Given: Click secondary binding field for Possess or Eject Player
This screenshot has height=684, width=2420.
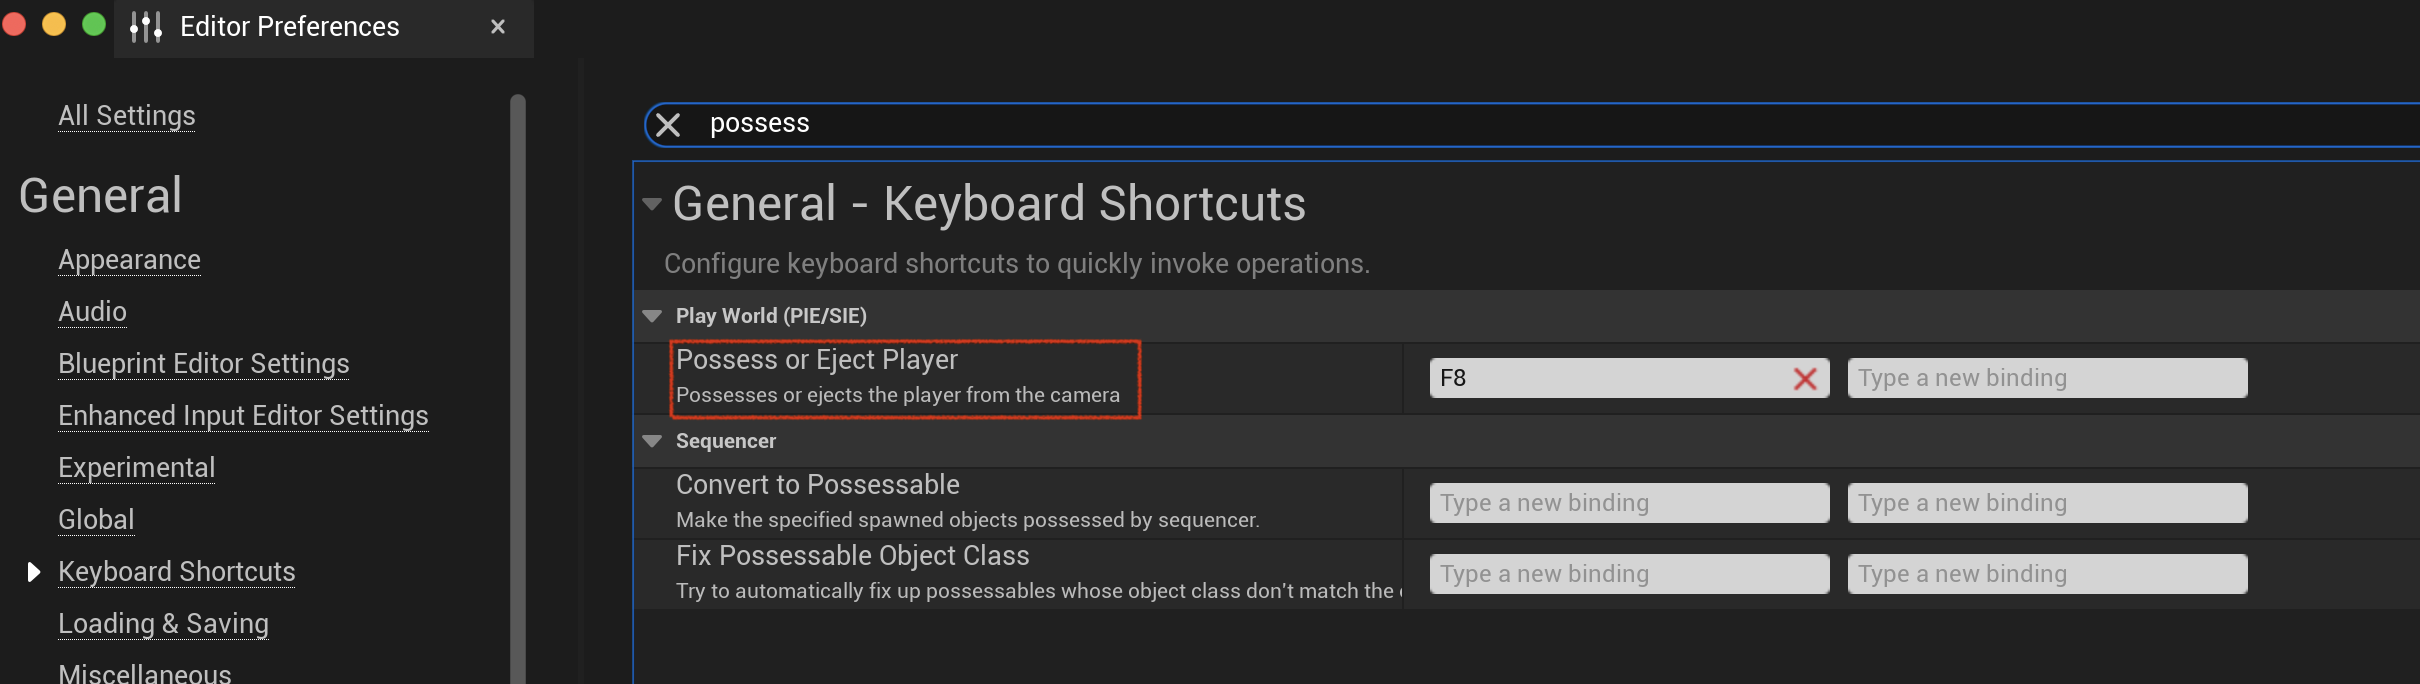Looking at the screenshot, I should (x=2047, y=378).
